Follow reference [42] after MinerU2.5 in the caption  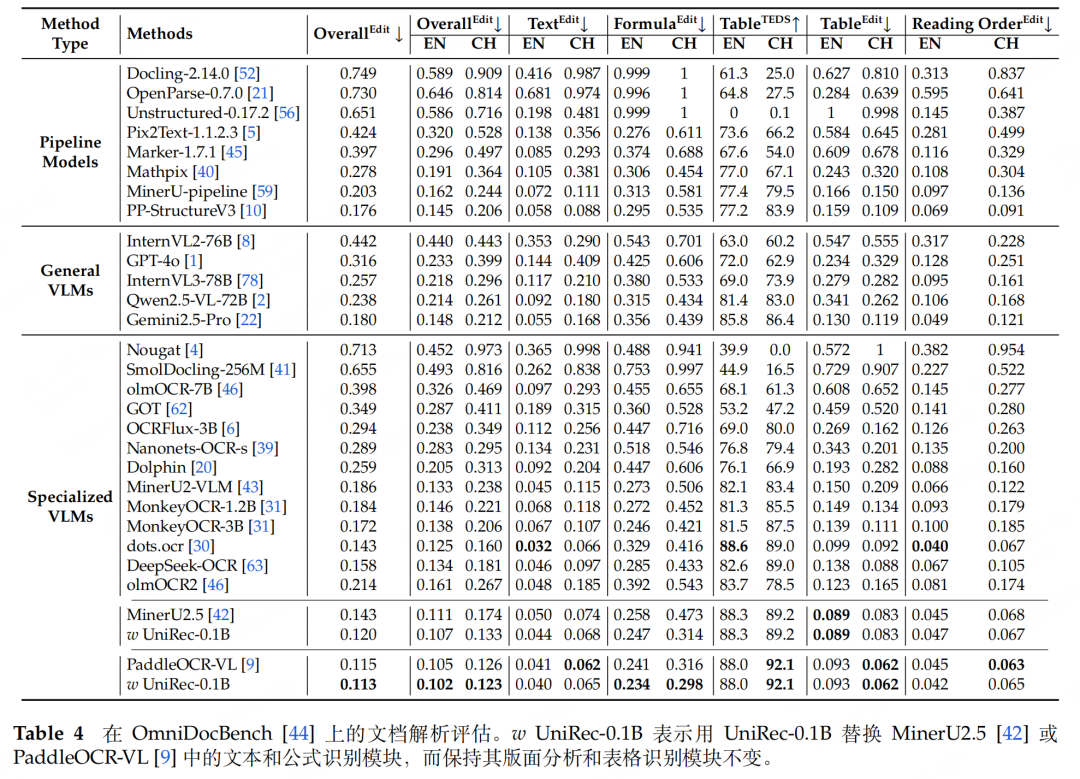tap(1012, 733)
